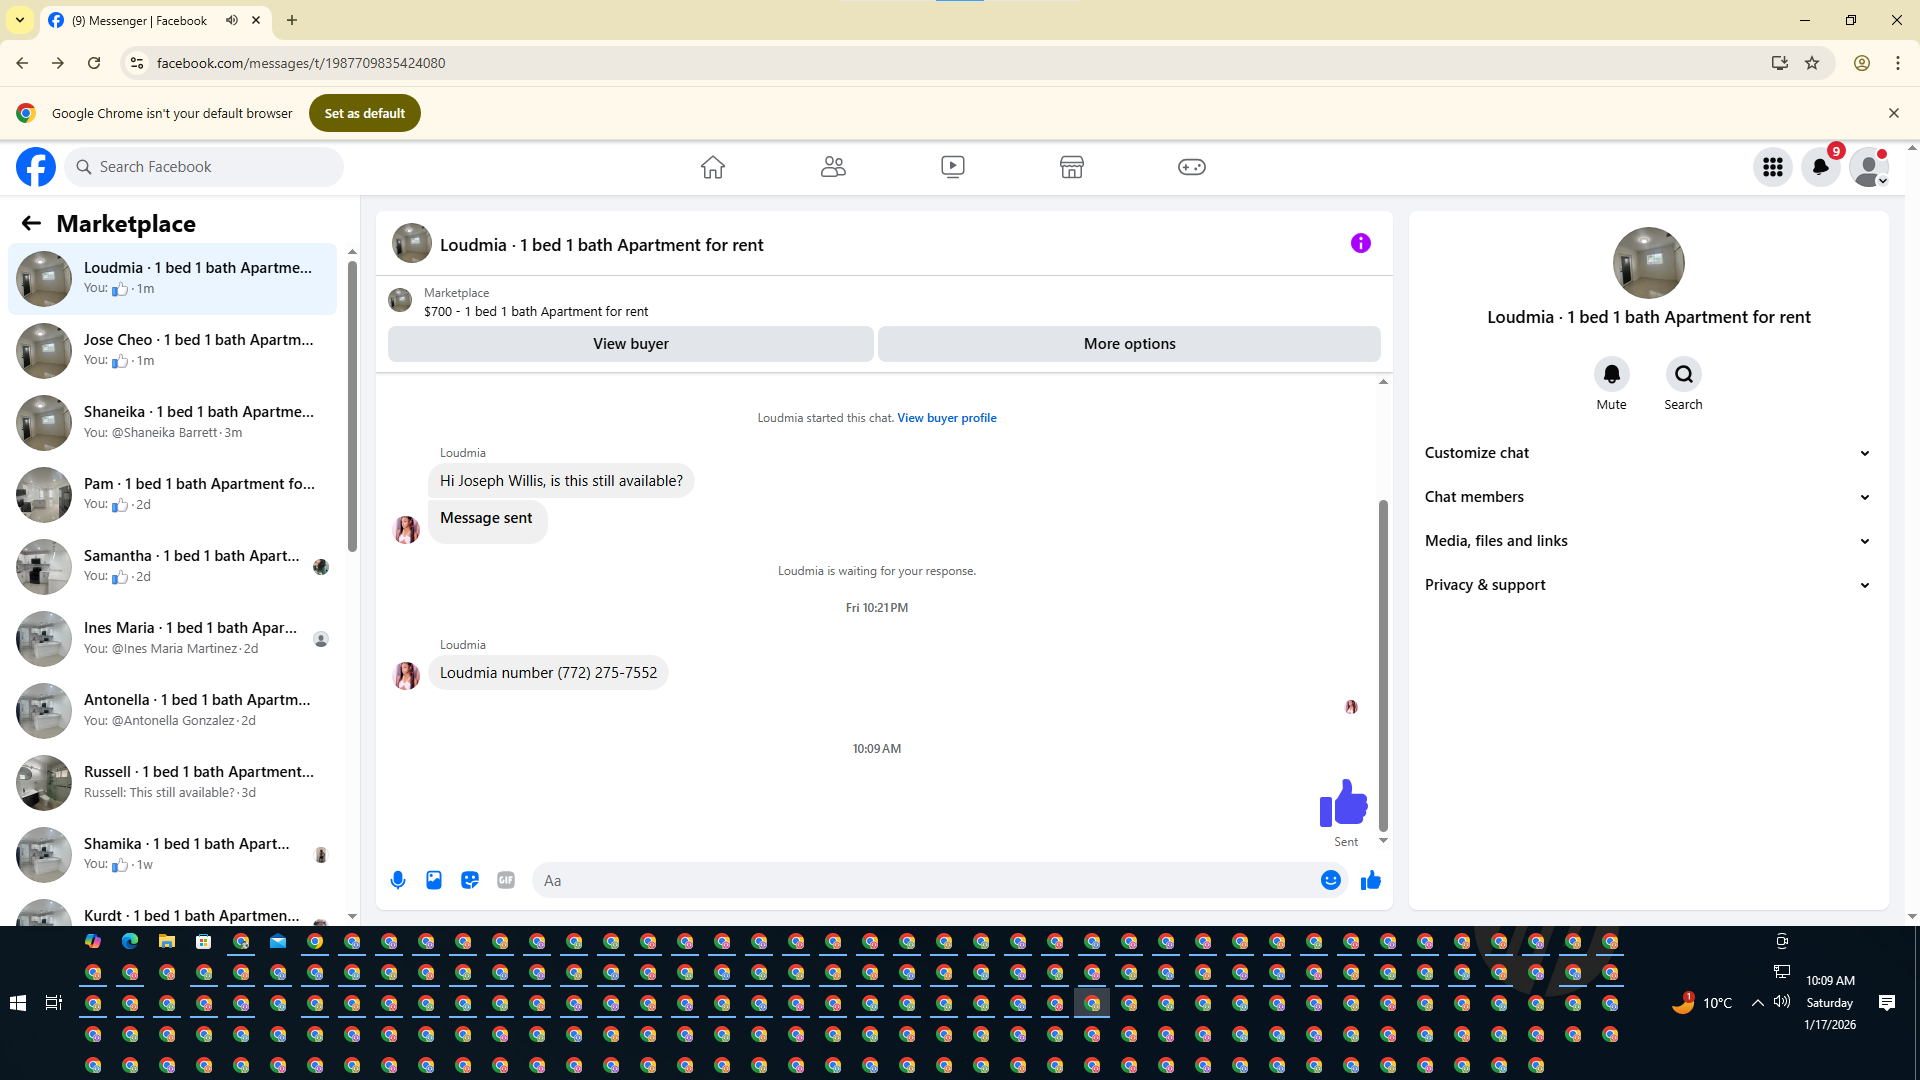The width and height of the screenshot is (1920, 1080).
Task: Open the sticker picker icon
Action: [x=470, y=880]
